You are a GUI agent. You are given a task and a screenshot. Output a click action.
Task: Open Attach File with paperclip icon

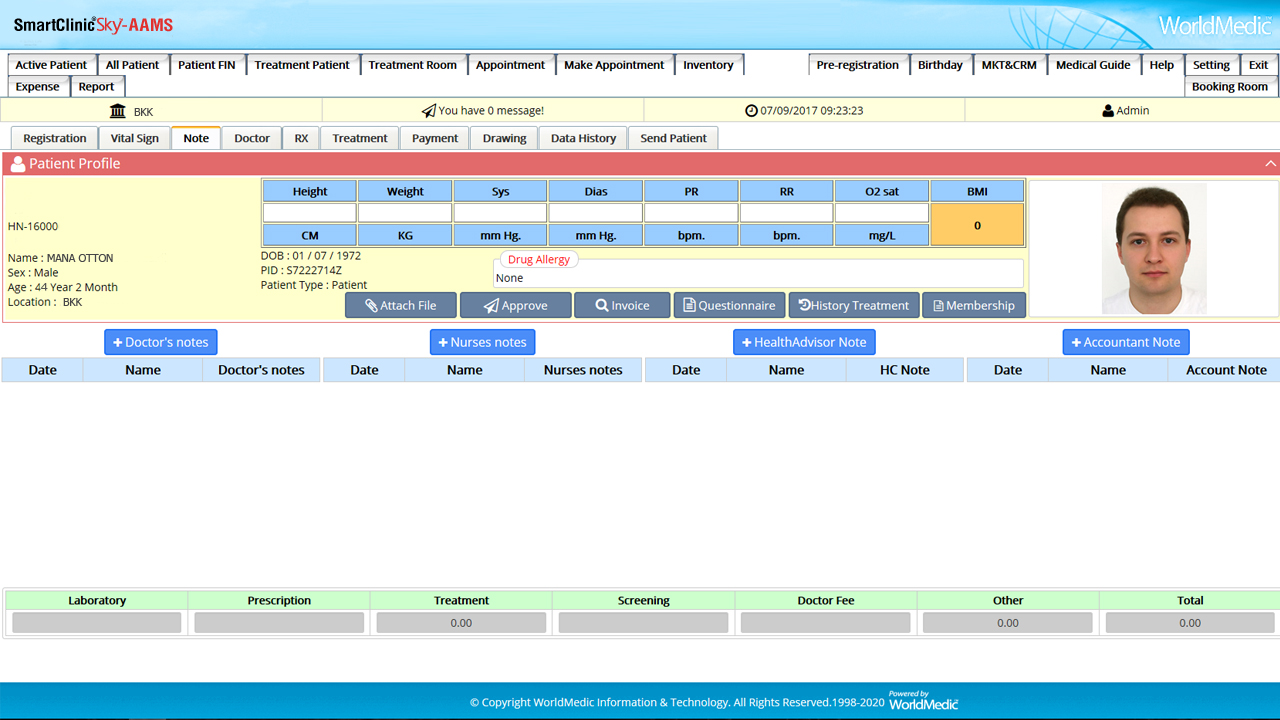(x=400, y=305)
